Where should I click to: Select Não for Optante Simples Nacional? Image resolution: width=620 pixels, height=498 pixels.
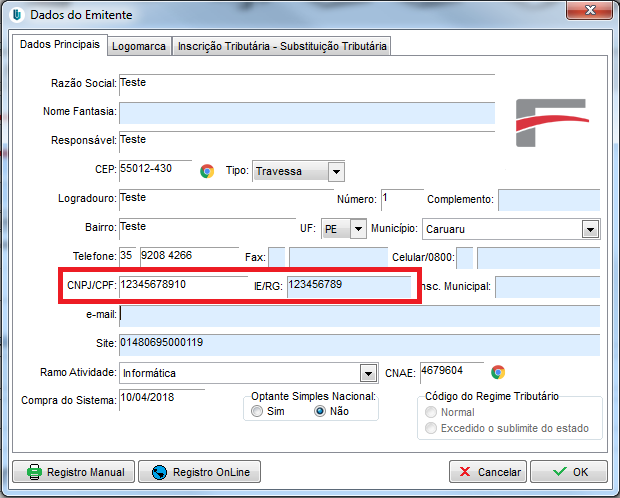tap(321, 411)
